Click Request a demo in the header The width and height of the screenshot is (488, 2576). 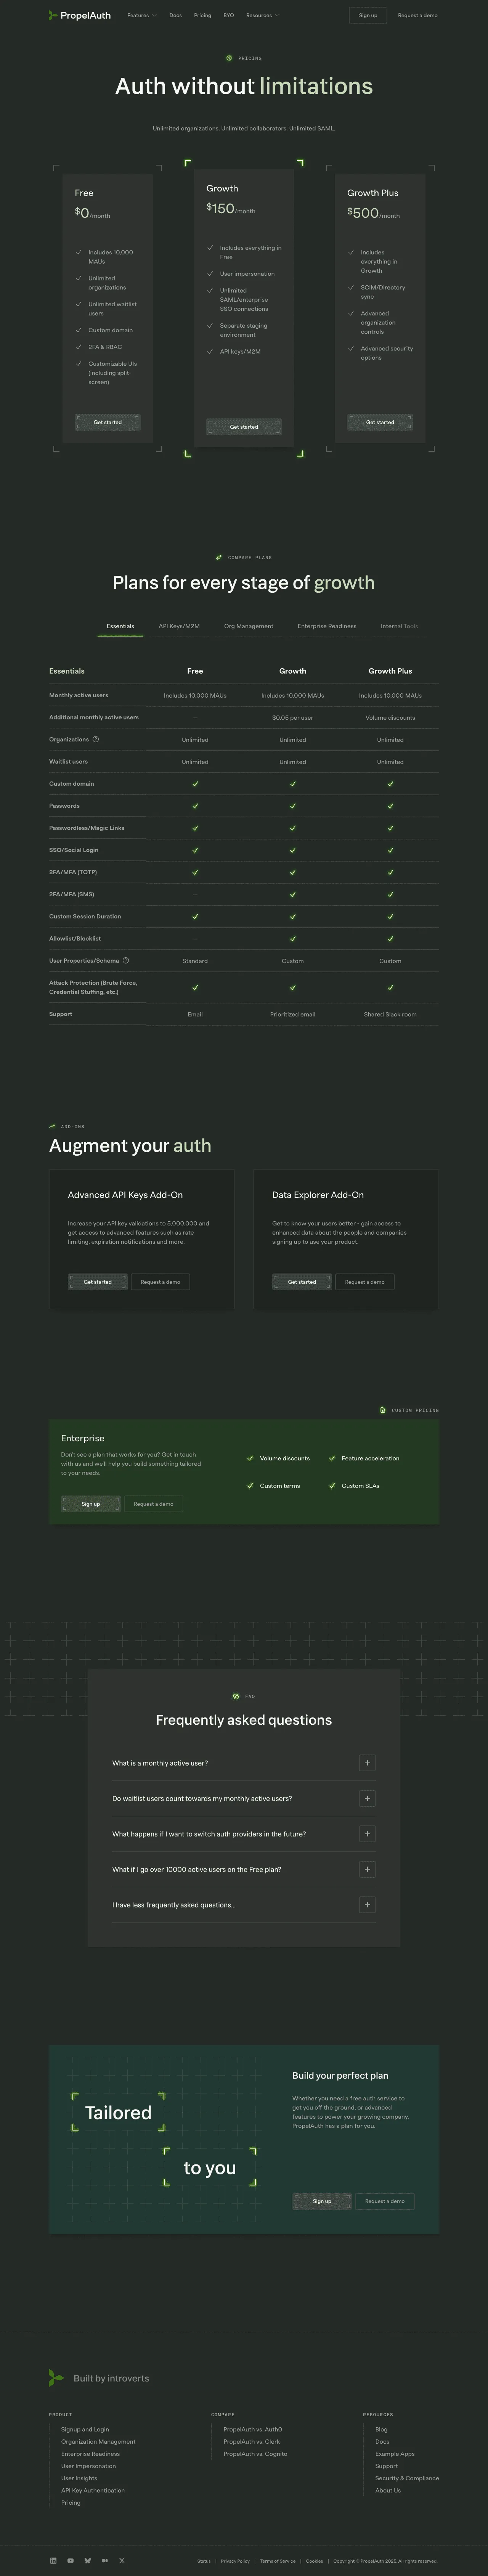tap(417, 15)
